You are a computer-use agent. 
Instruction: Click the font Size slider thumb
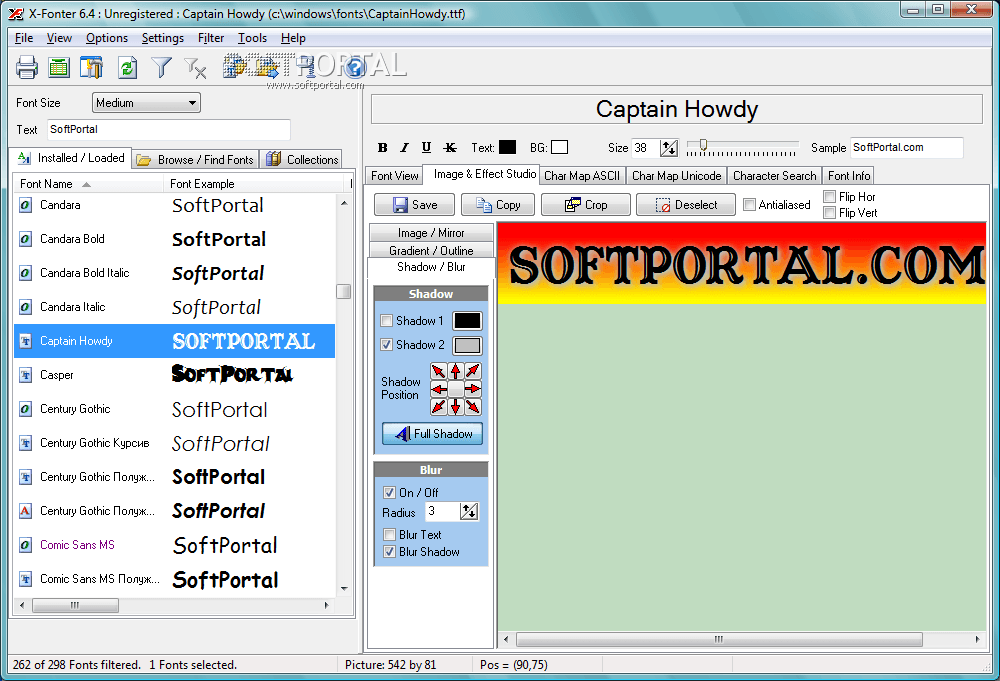(x=703, y=145)
